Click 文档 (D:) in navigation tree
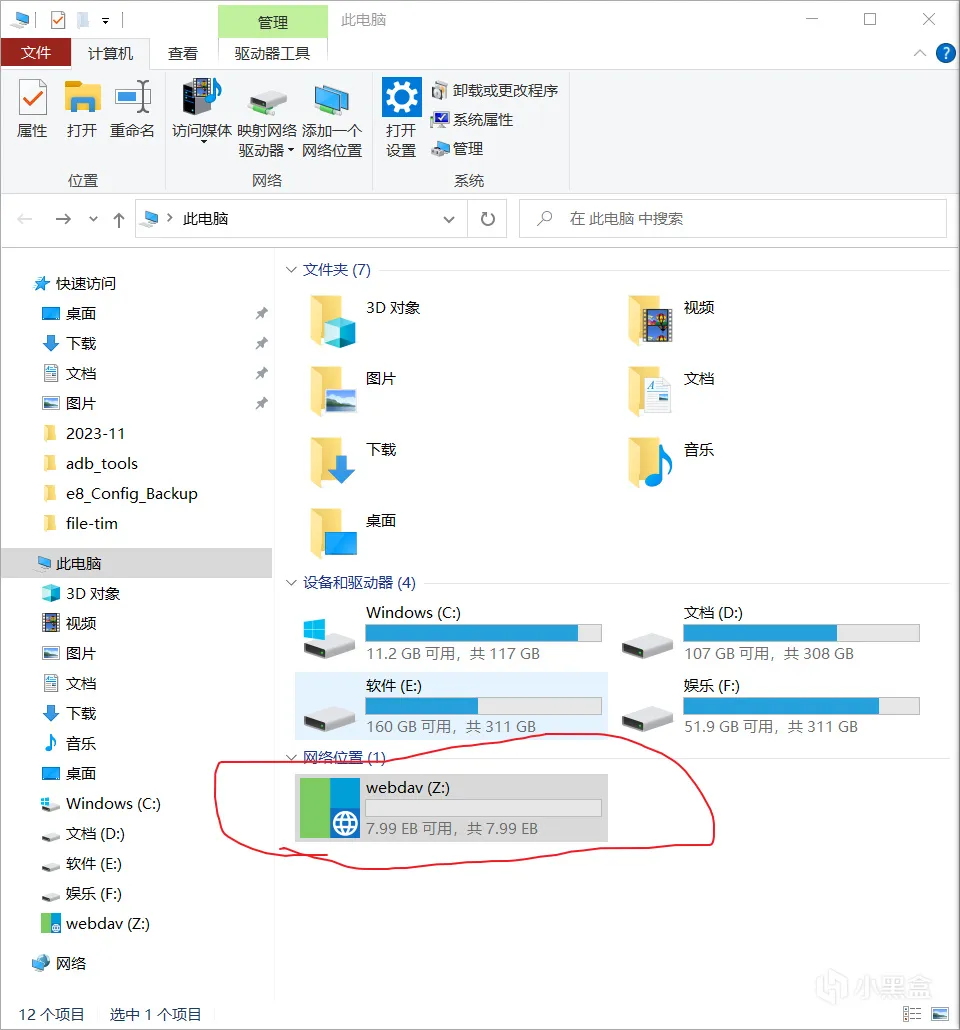Screen dimensions: 960x1030 pos(95,834)
